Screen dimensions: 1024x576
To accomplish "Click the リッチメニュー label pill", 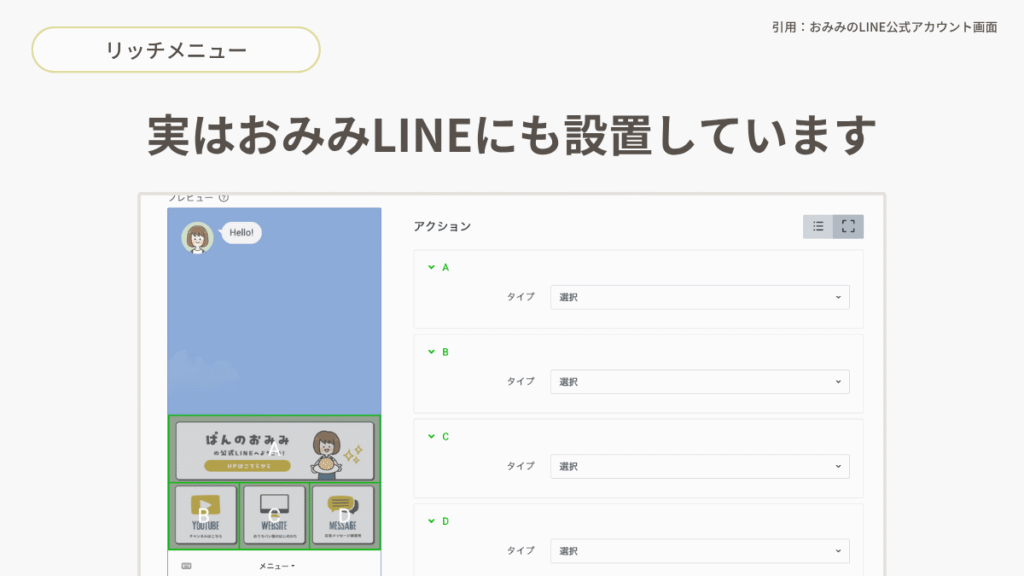I will [176, 49].
